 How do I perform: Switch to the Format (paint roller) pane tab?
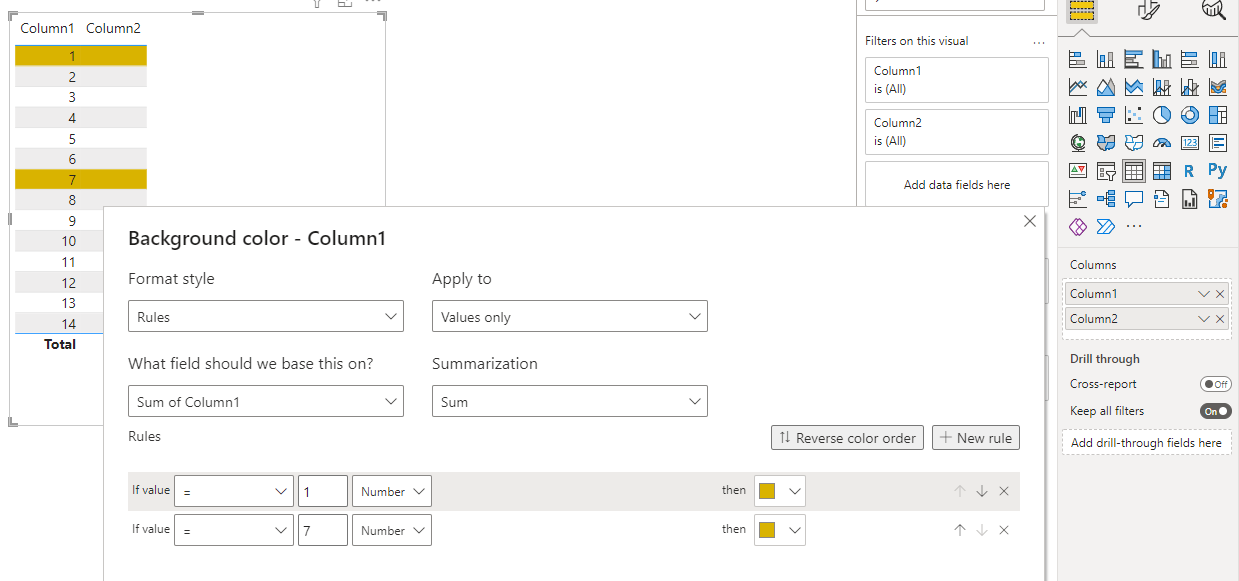1149,10
